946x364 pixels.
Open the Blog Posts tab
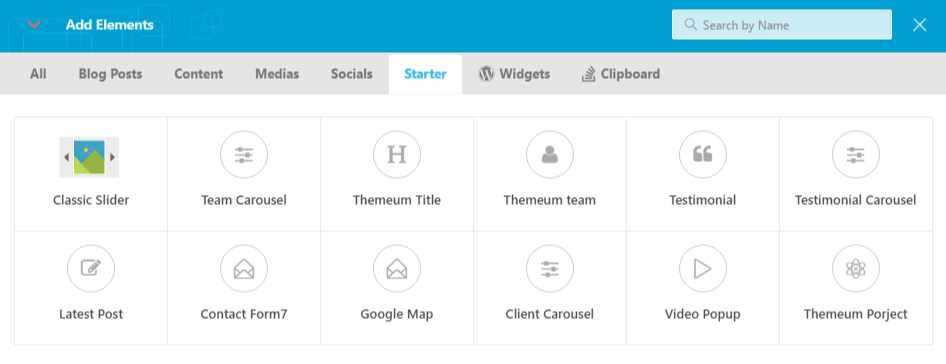pos(110,74)
